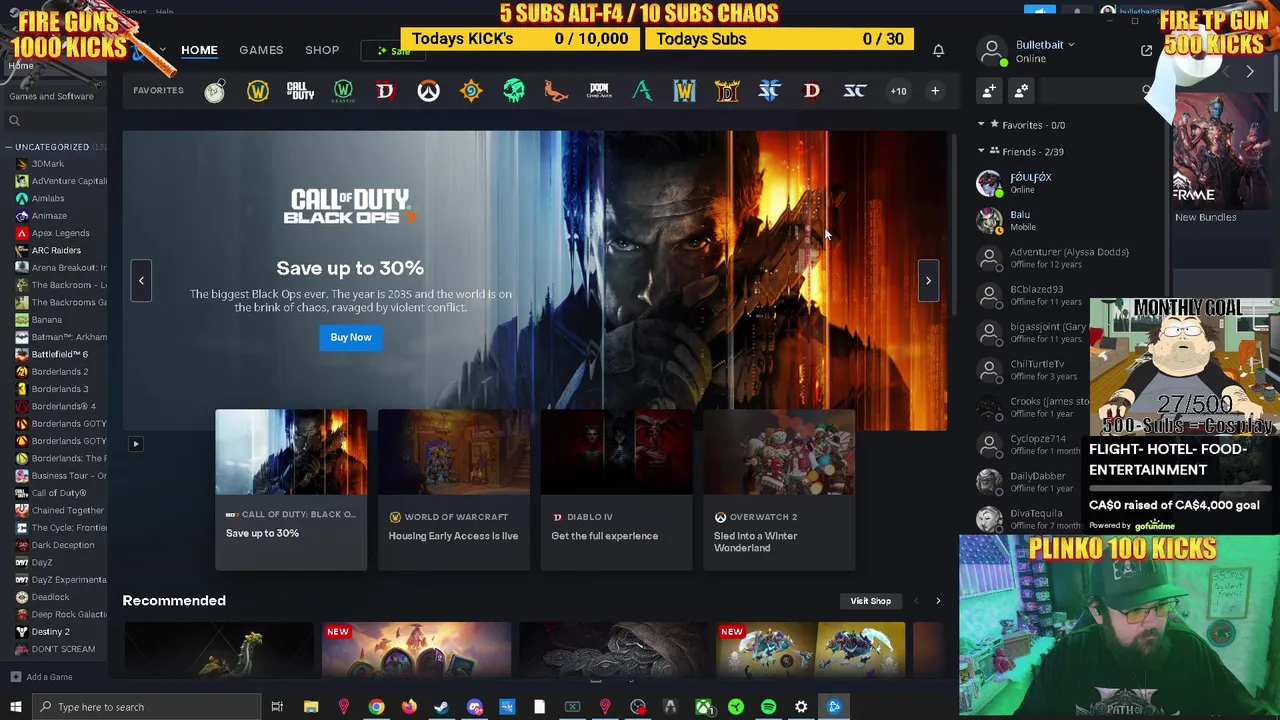Open WoW Classic favorite icon

point(343,91)
